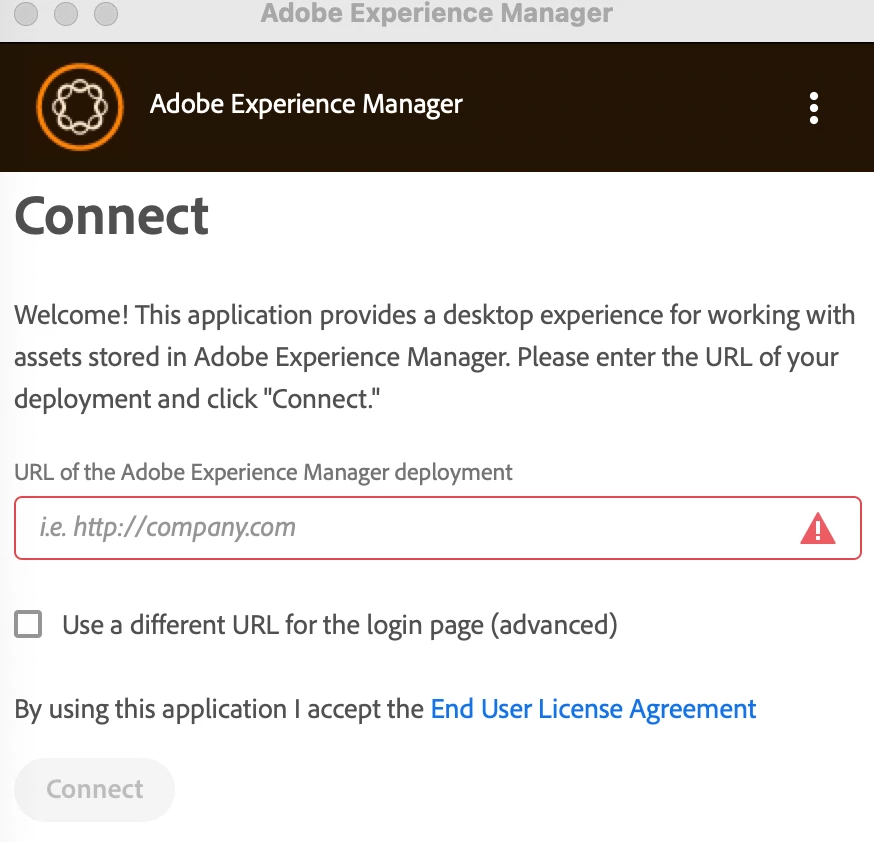
Task: Zoom the window with the third title bar button
Action: tap(104, 14)
